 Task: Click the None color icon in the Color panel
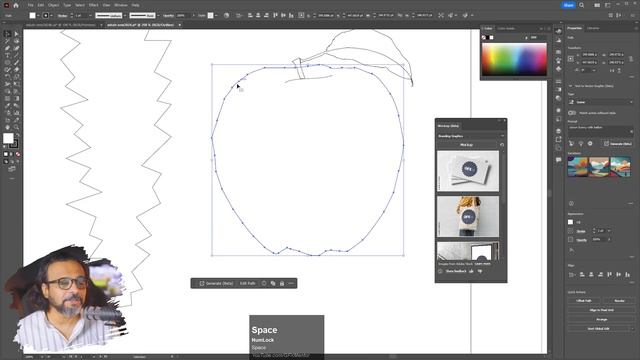(x=484, y=38)
